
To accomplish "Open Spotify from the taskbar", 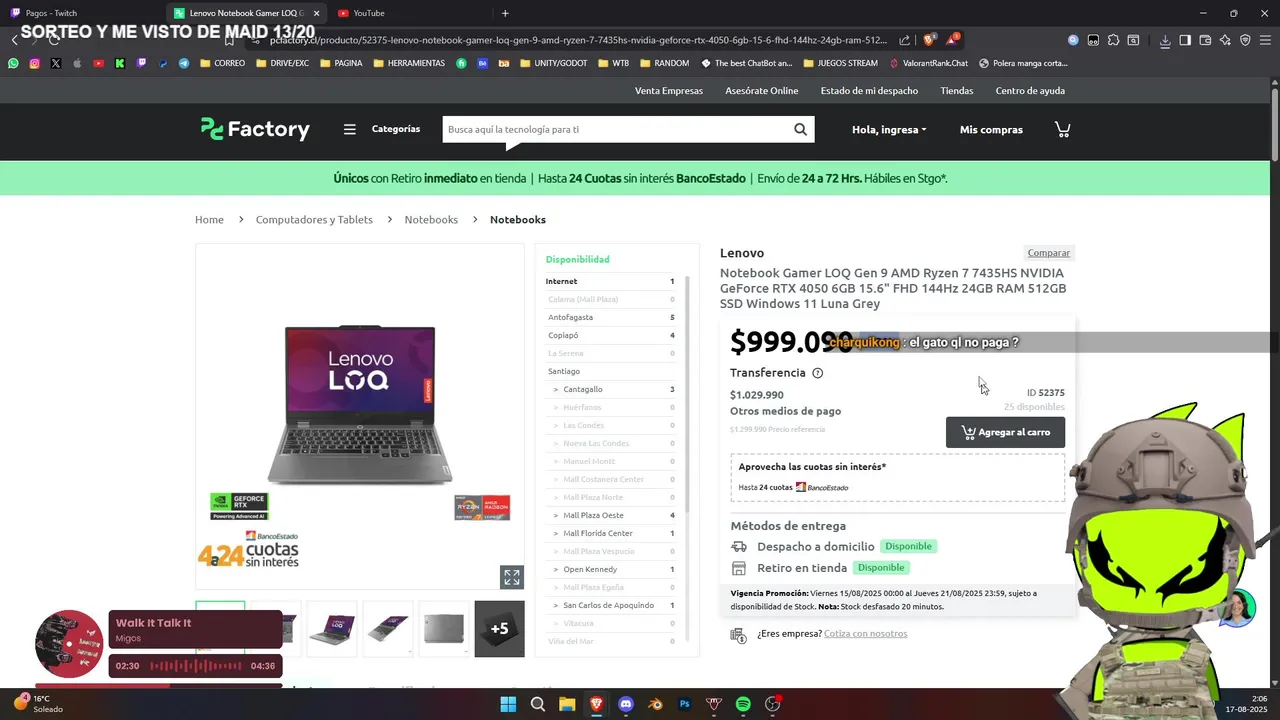I will click(743, 704).
